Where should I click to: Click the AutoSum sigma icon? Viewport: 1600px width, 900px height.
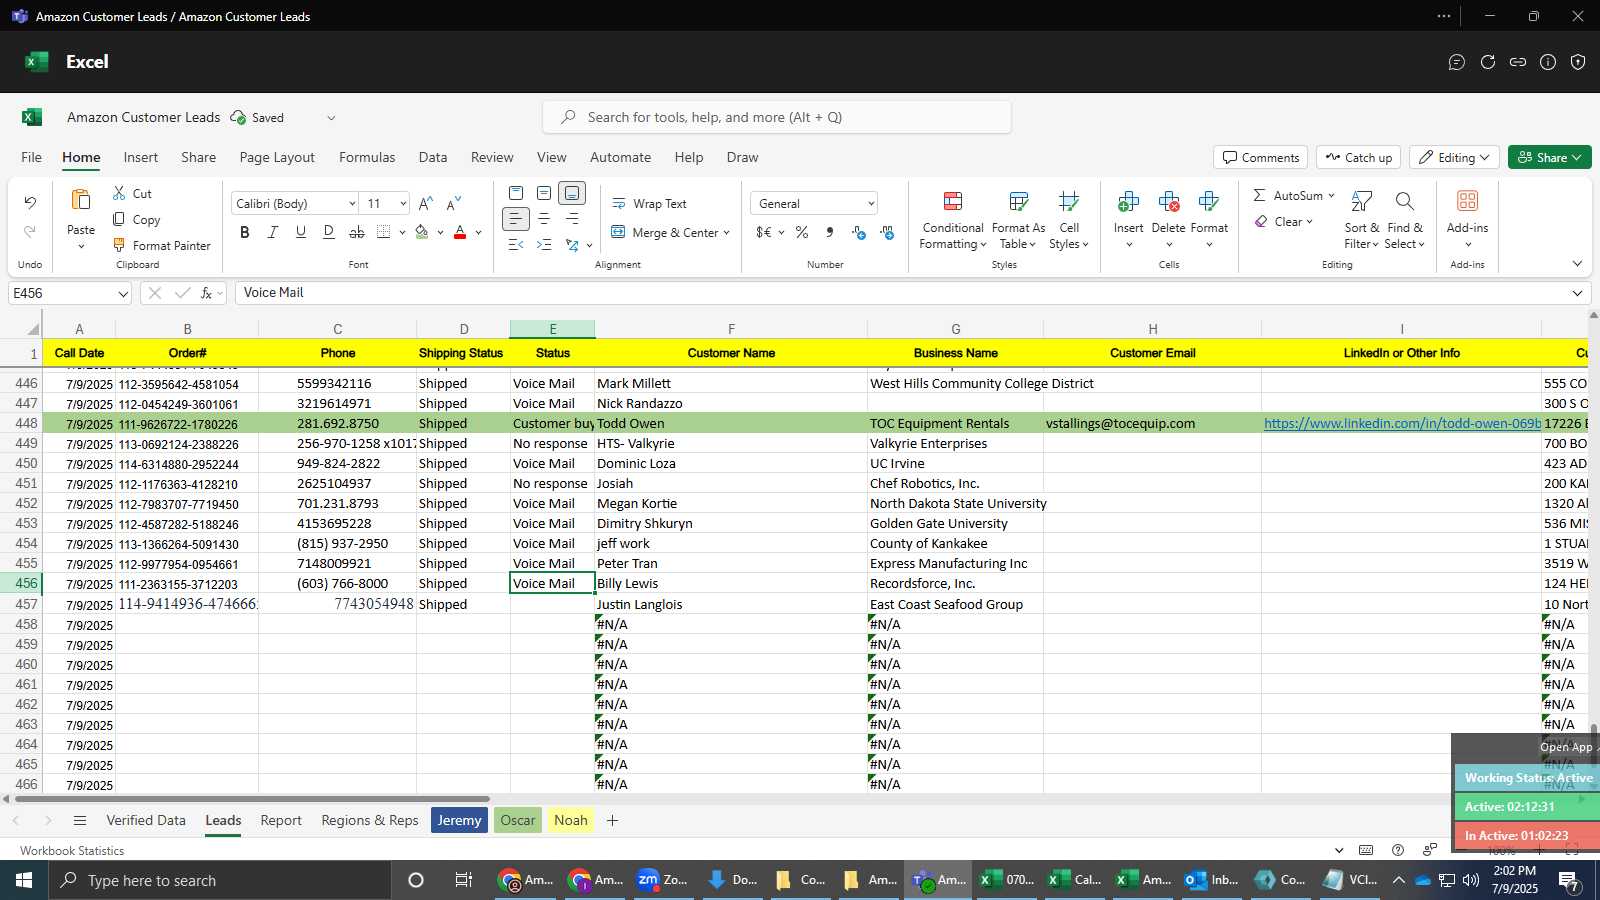[x=1260, y=195]
